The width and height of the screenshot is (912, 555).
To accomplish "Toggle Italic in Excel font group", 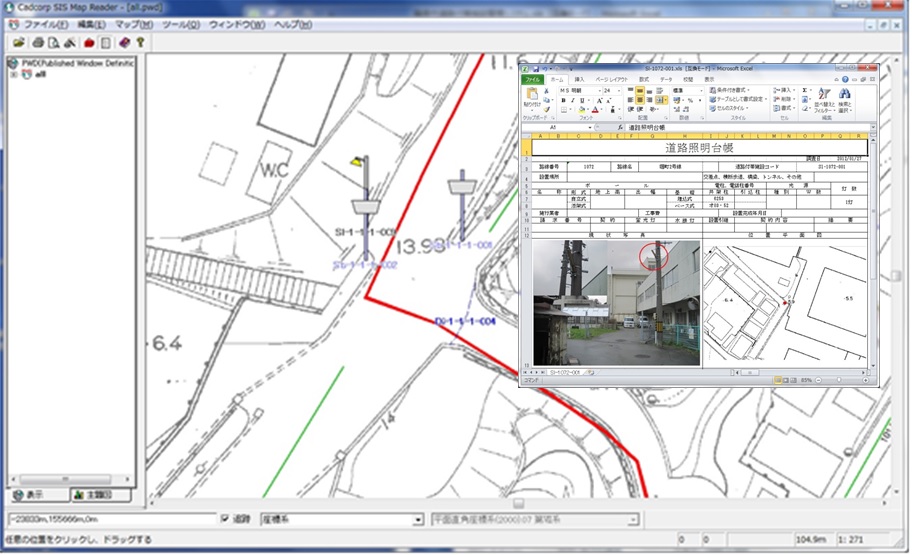I will coord(572,100).
